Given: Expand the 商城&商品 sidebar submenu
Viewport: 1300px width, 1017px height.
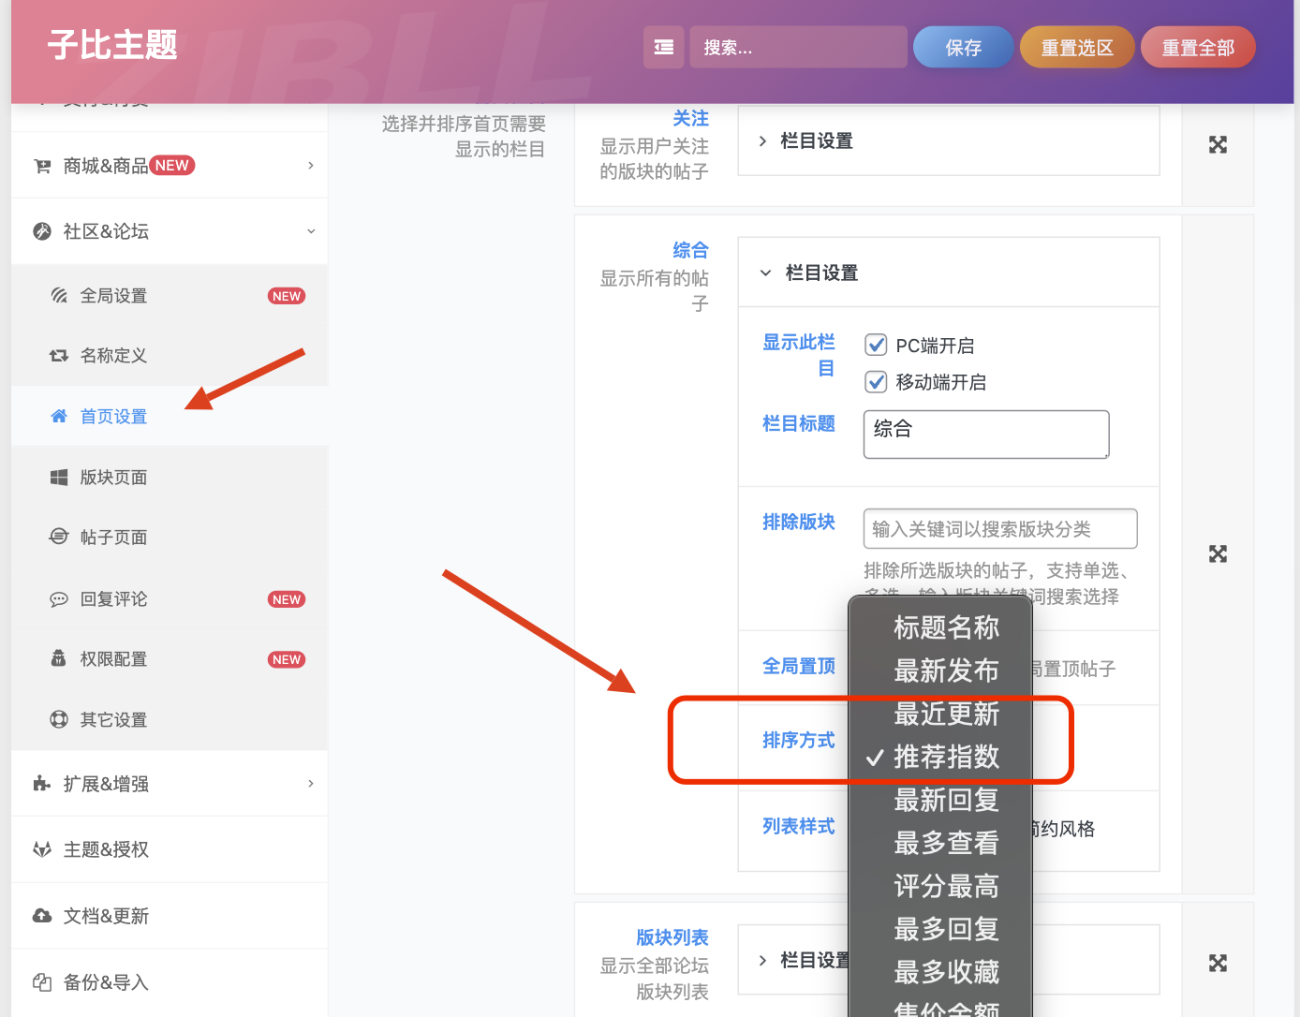Looking at the screenshot, I should [x=169, y=165].
